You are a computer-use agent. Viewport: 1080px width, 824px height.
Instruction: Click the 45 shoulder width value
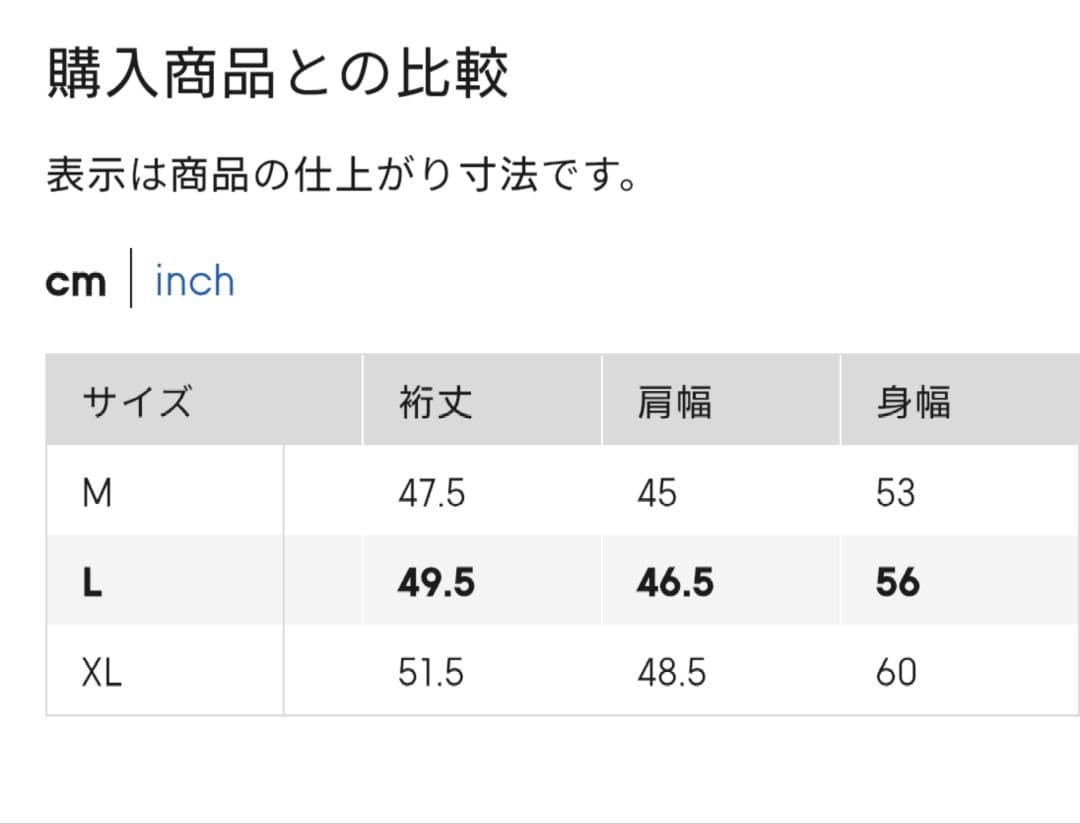[657, 493]
